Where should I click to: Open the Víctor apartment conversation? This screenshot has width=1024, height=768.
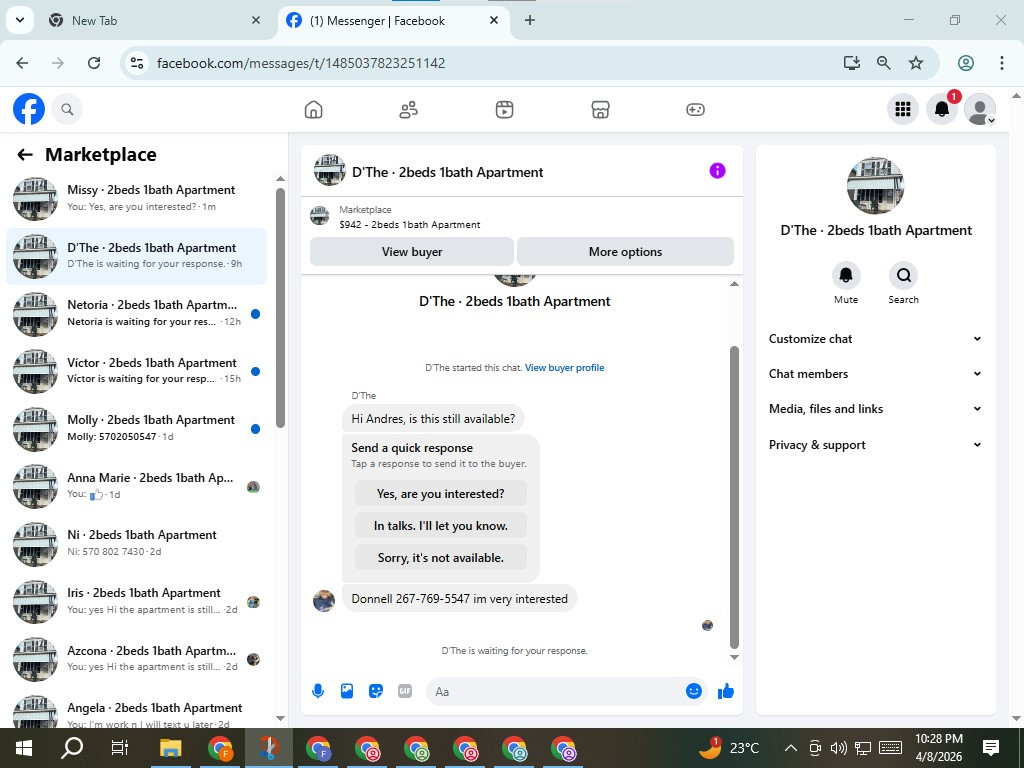point(136,371)
